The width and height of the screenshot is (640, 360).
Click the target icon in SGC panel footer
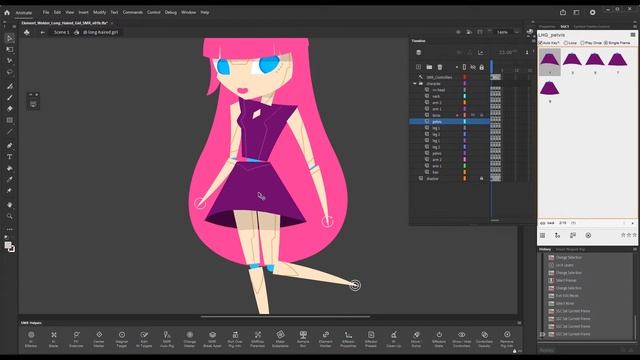588,236
